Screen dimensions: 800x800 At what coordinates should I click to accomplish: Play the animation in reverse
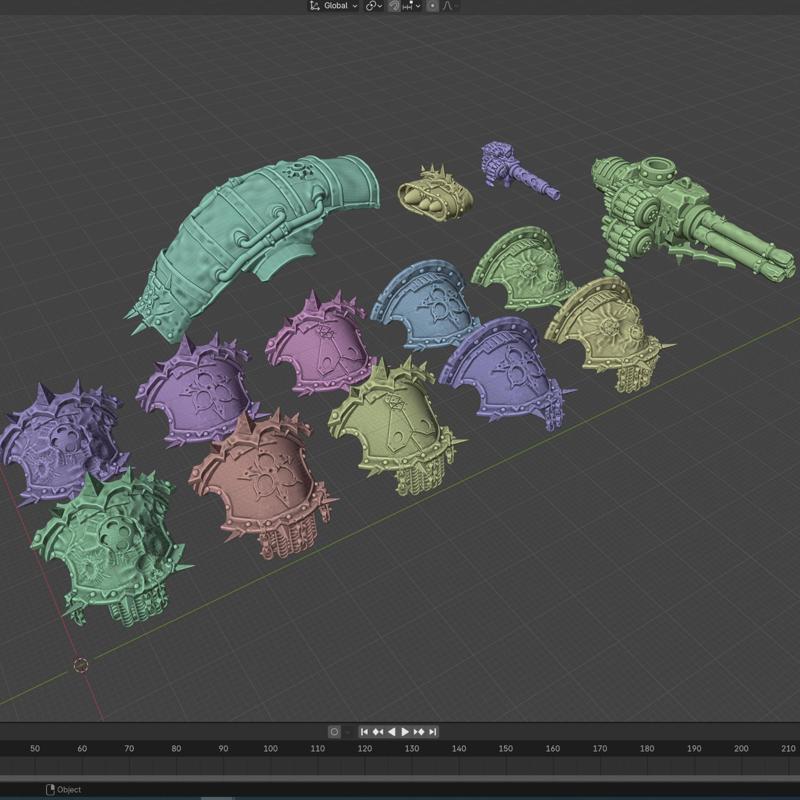[x=392, y=732]
